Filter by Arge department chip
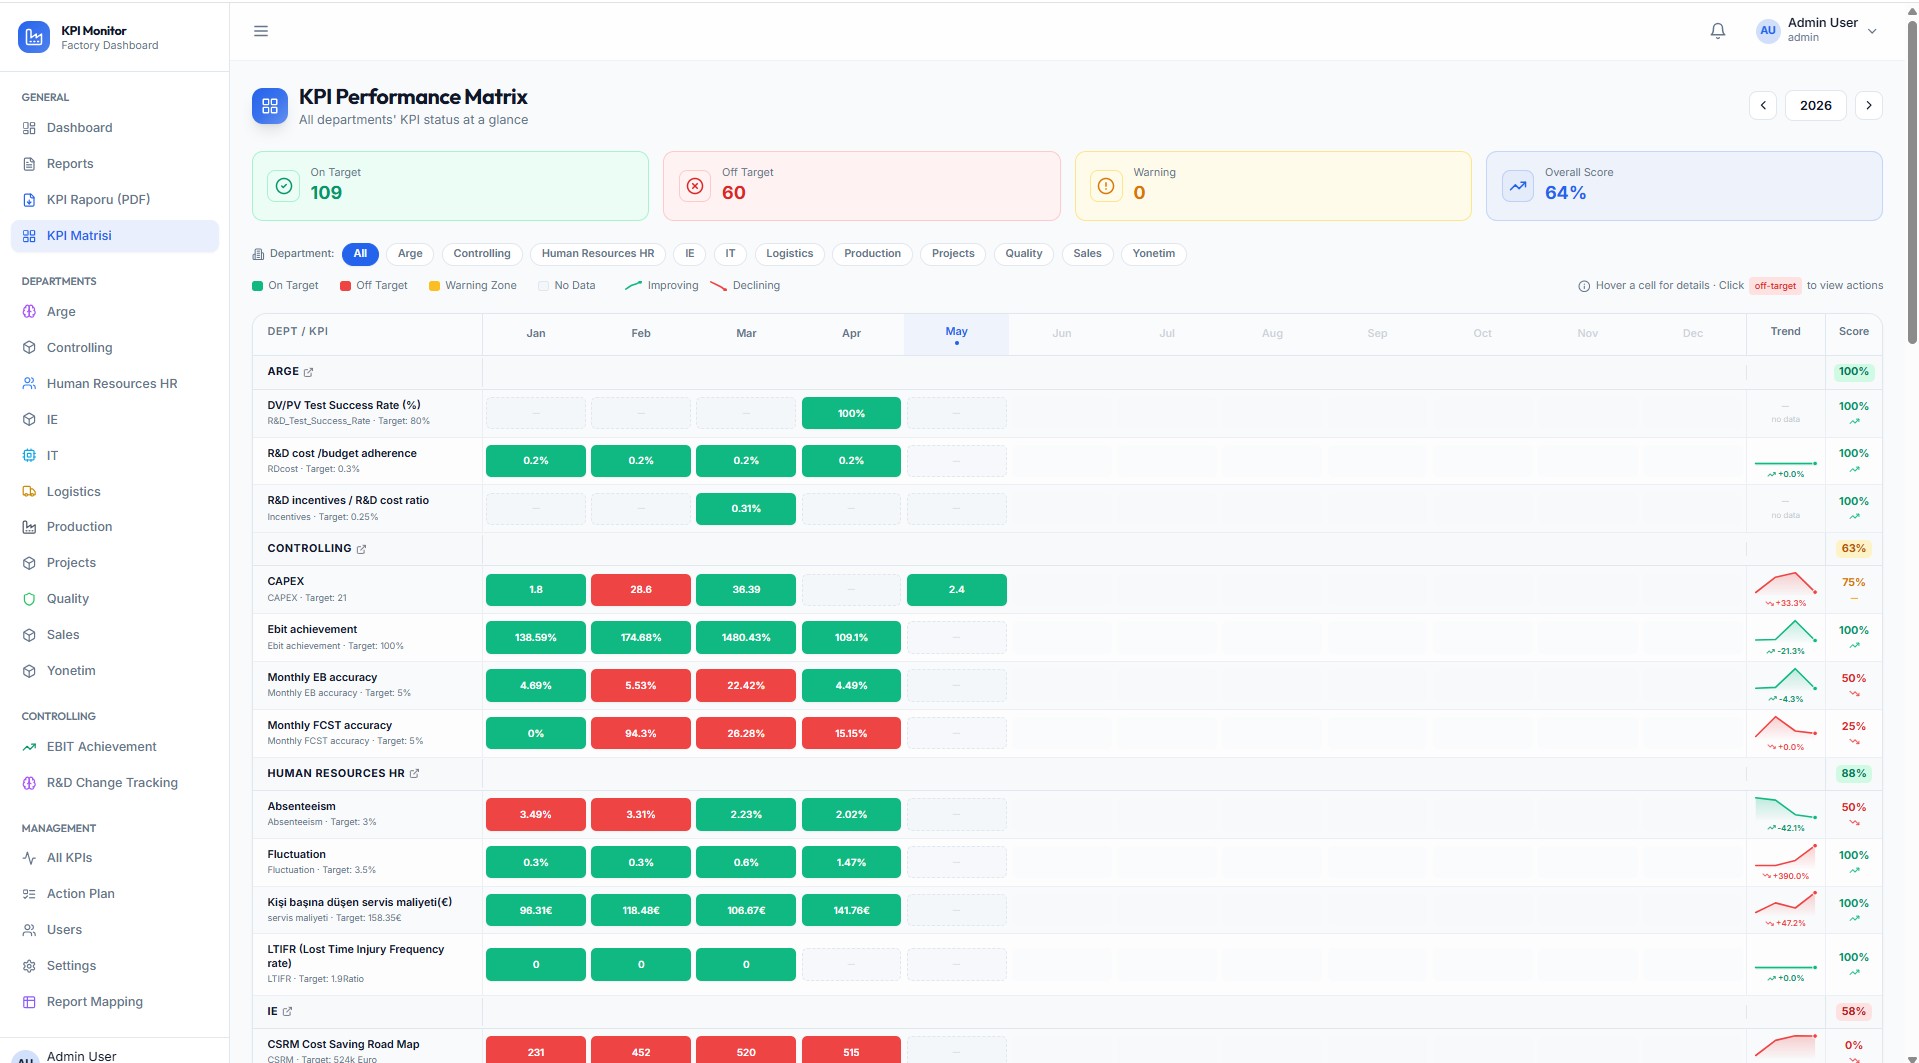 pyautogui.click(x=410, y=254)
